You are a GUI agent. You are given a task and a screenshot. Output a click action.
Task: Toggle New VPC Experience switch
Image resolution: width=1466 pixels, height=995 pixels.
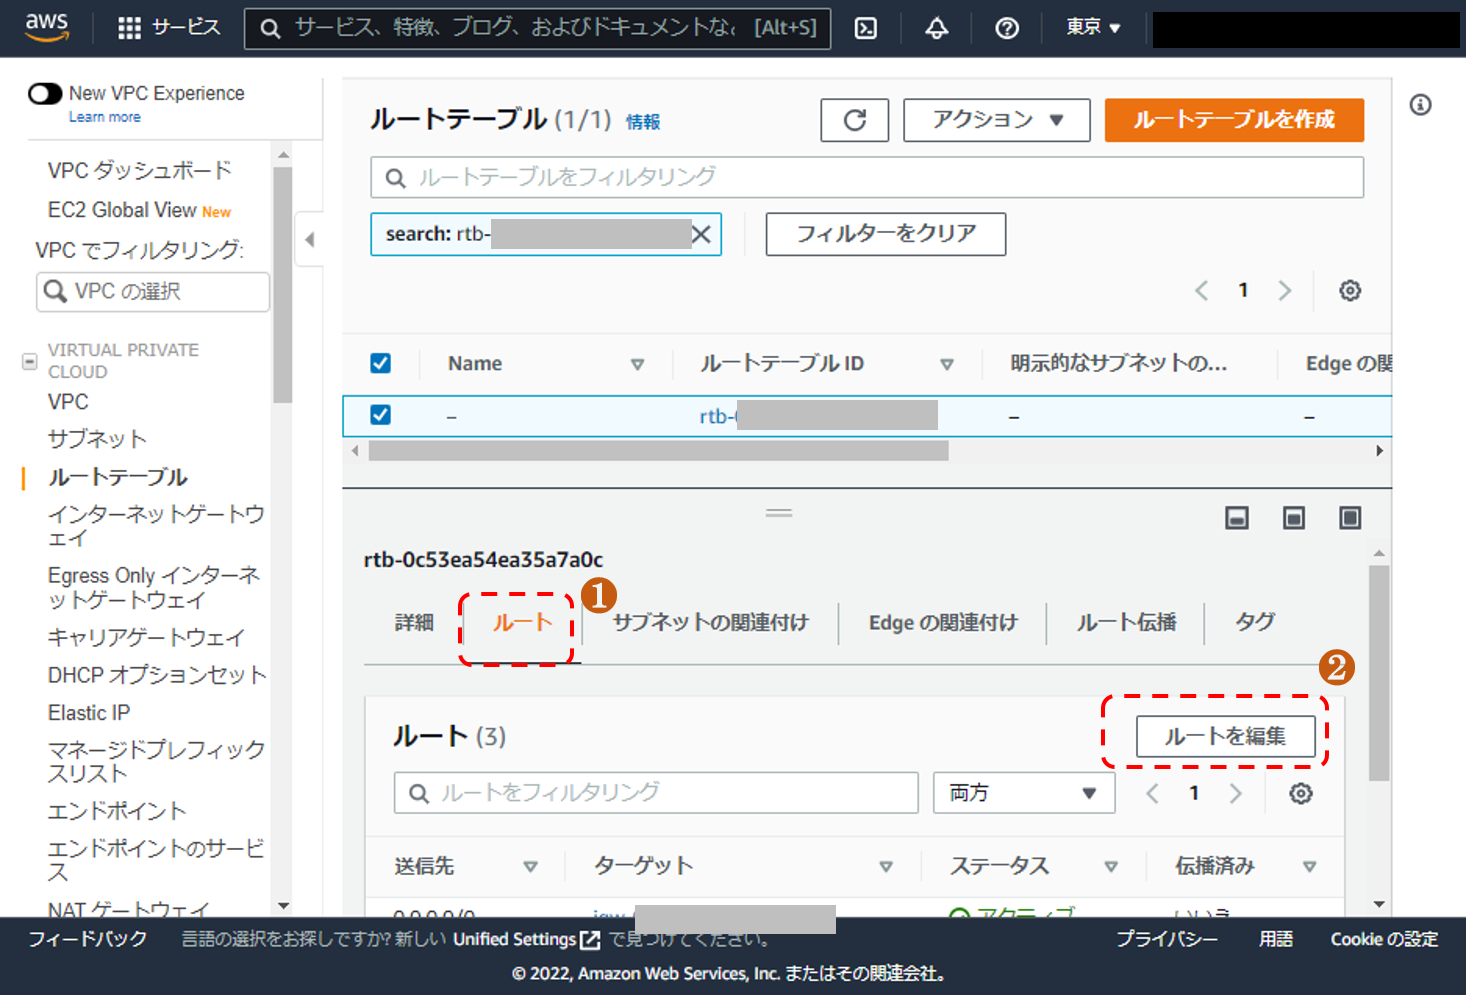coord(45,94)
